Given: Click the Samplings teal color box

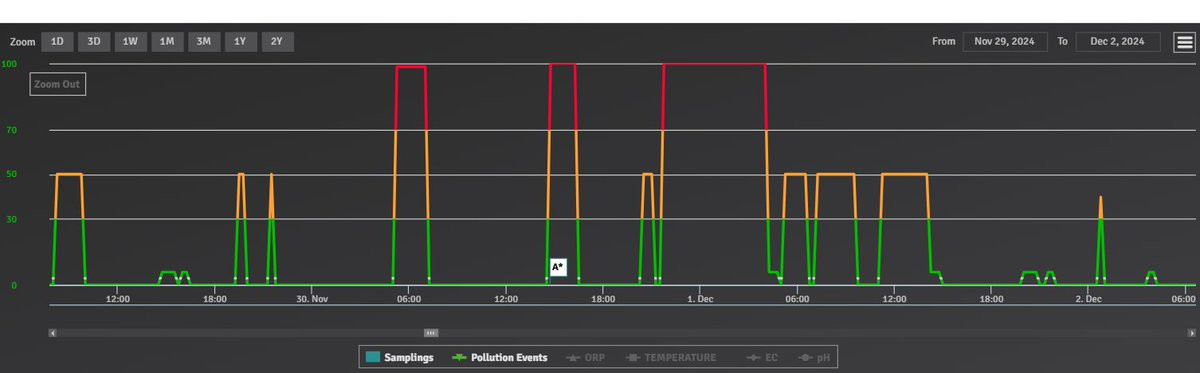Looking at the screenshot, I should pyautogui.click(x=372, y=357).
